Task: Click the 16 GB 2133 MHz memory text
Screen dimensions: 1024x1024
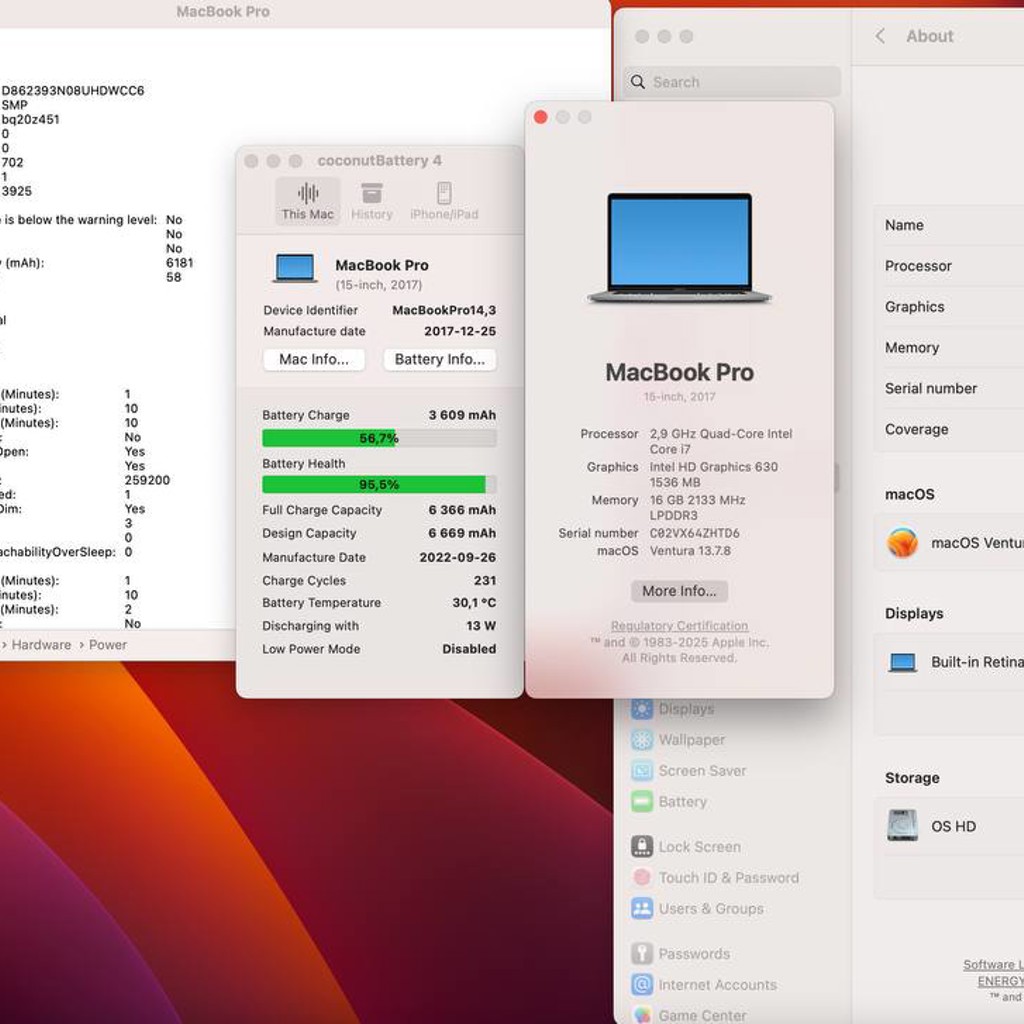Action: tap(697, 500)
